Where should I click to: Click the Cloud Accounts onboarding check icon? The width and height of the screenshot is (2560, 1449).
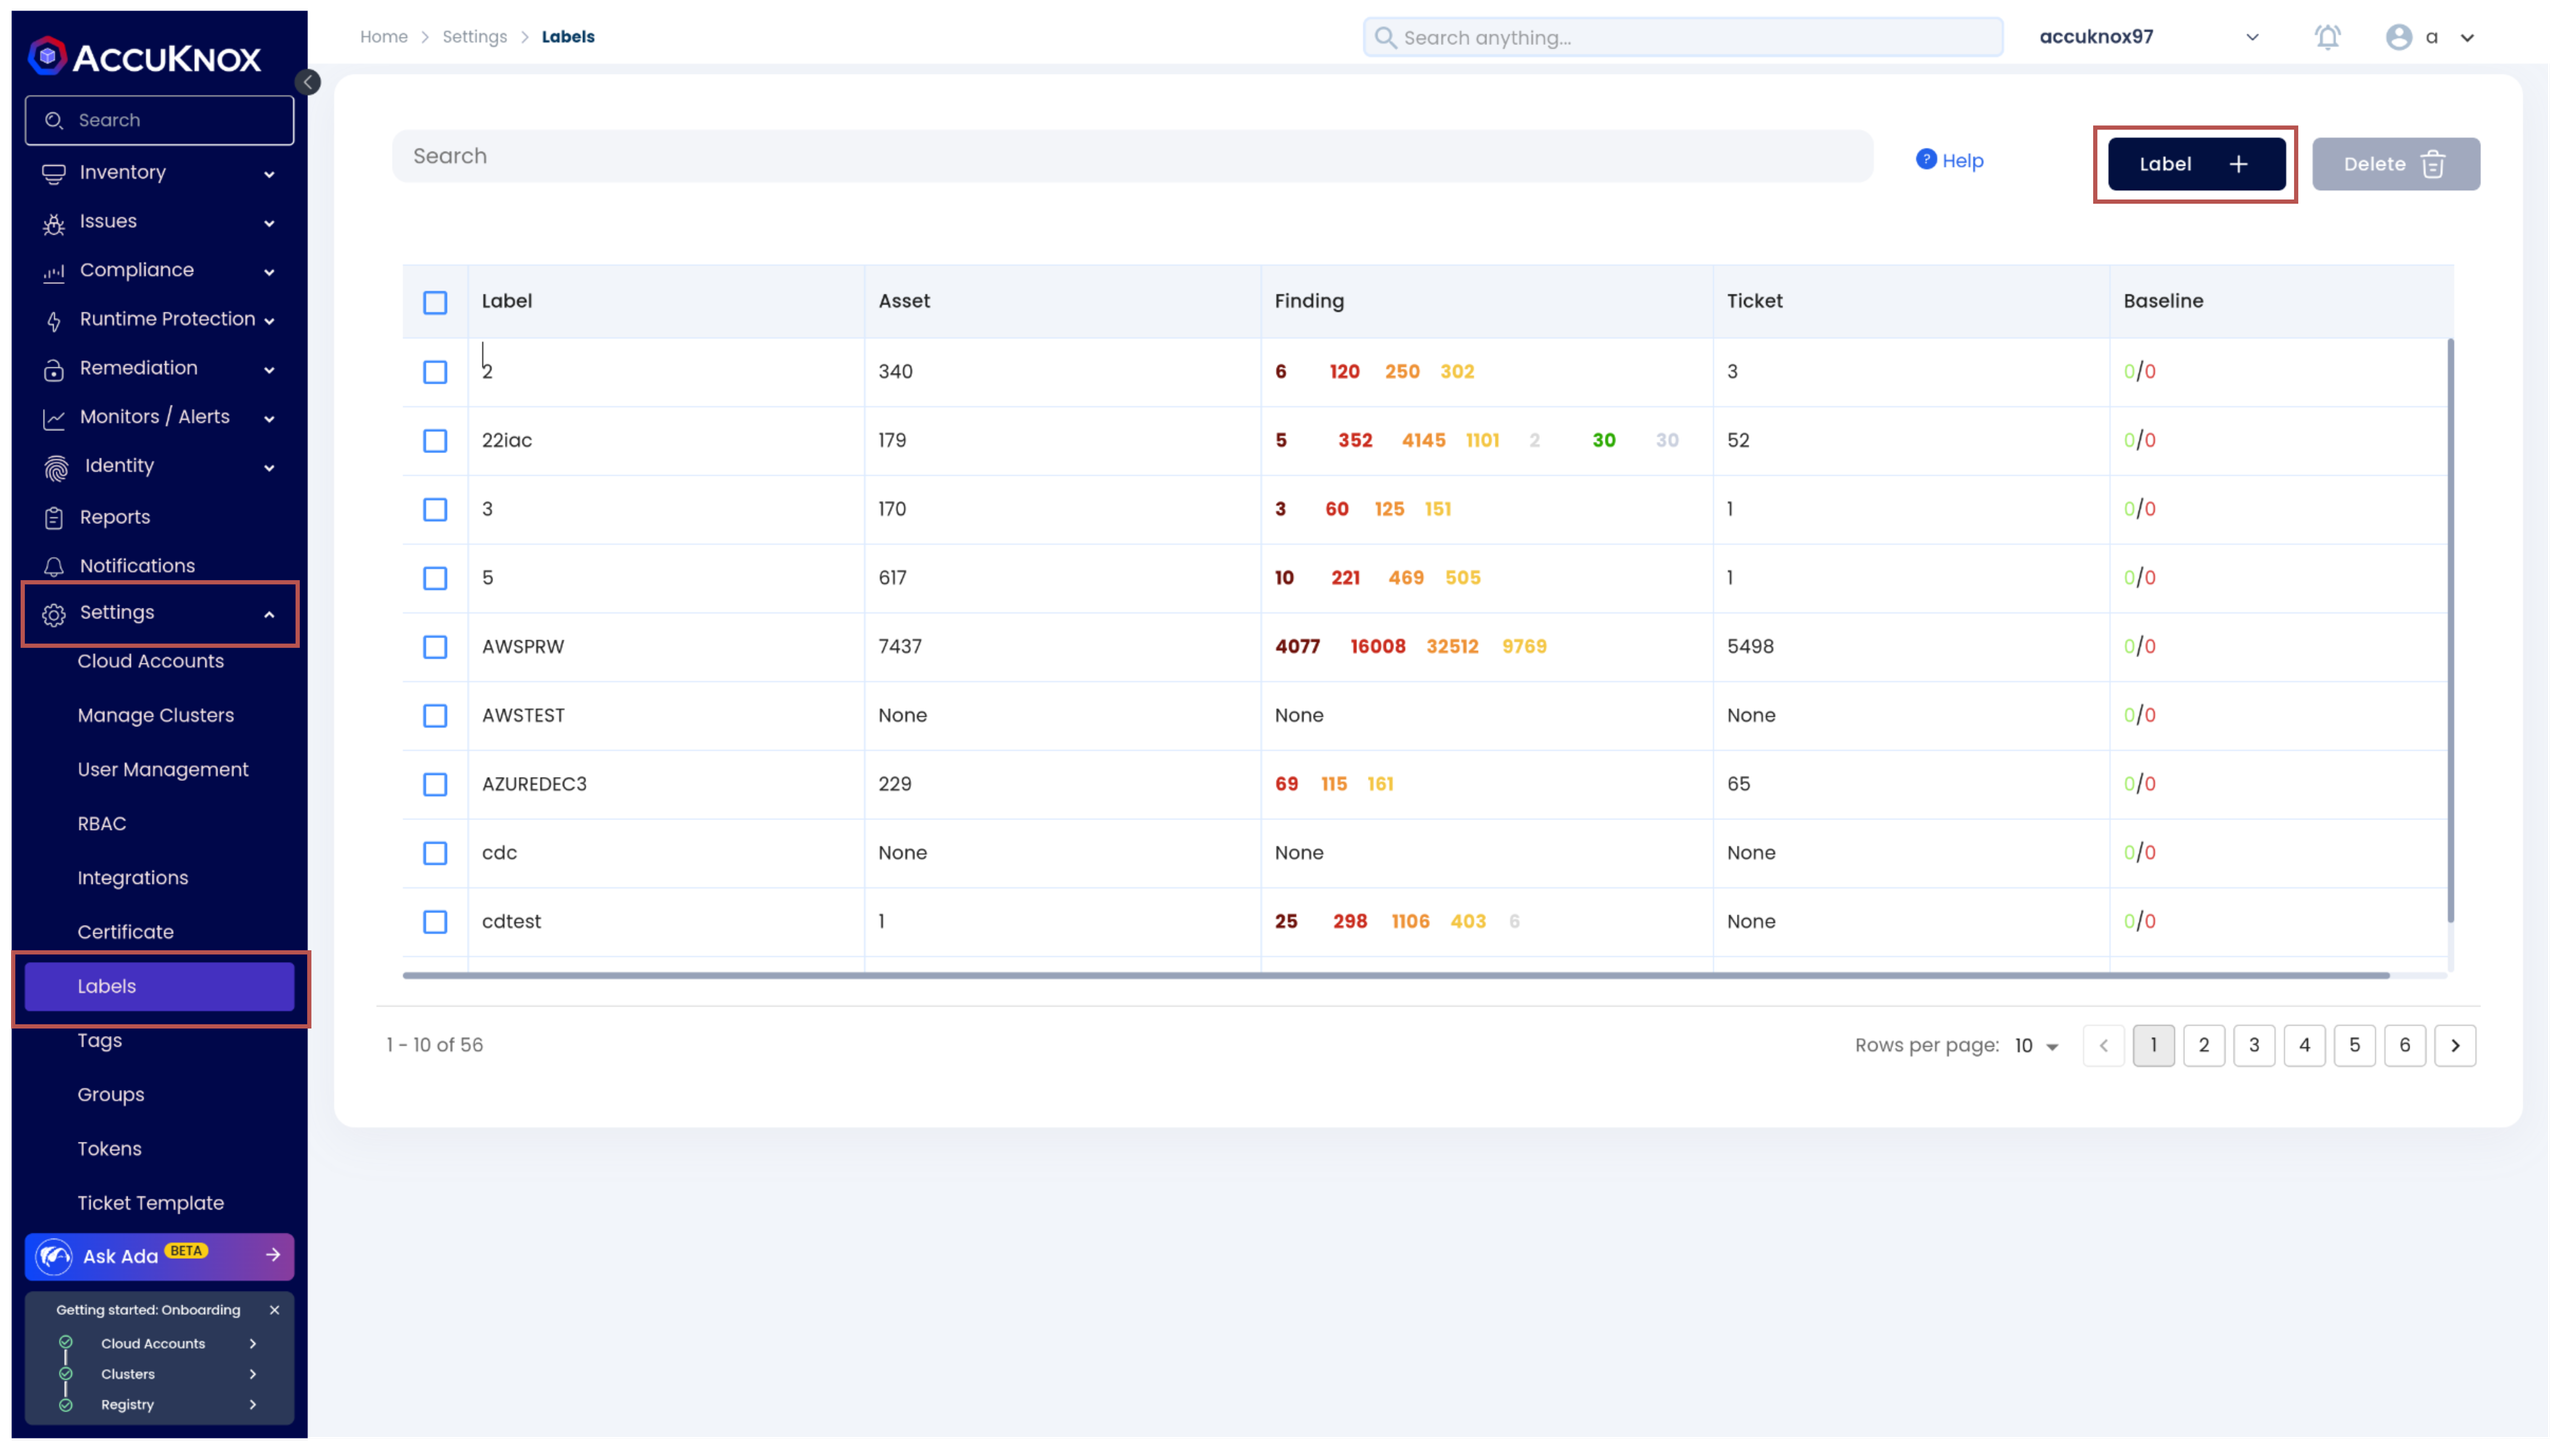tap(66, 1343)
